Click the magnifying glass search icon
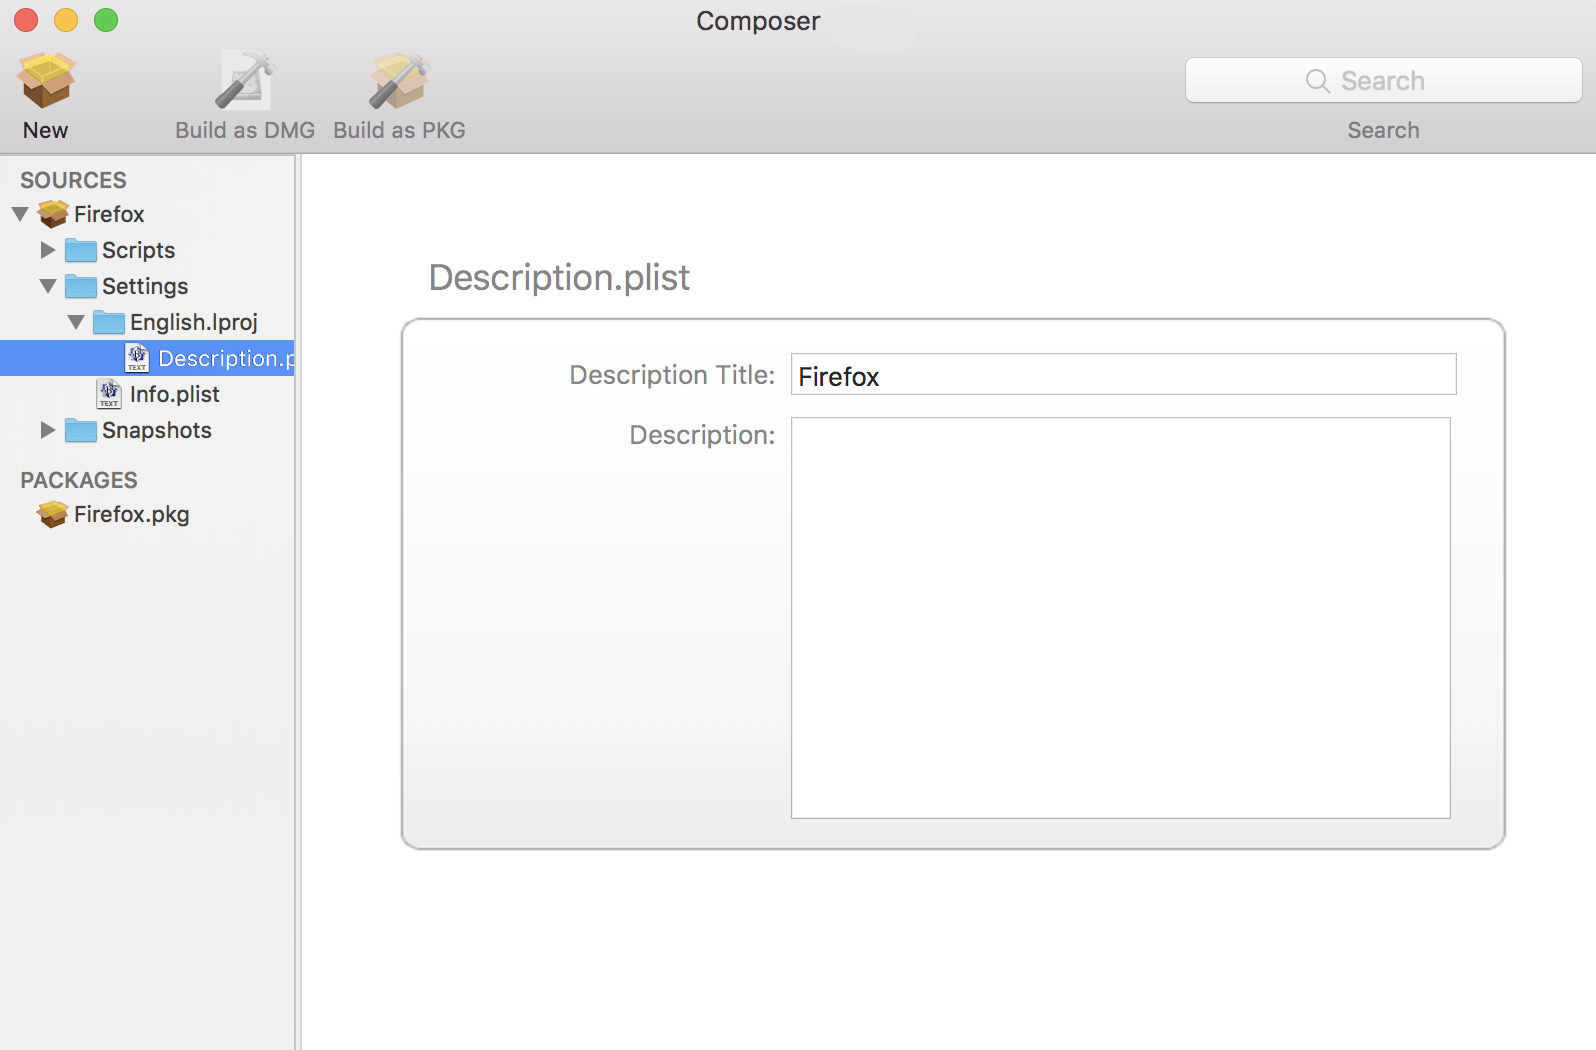 pyautogui.click(x=1317, y=81)
